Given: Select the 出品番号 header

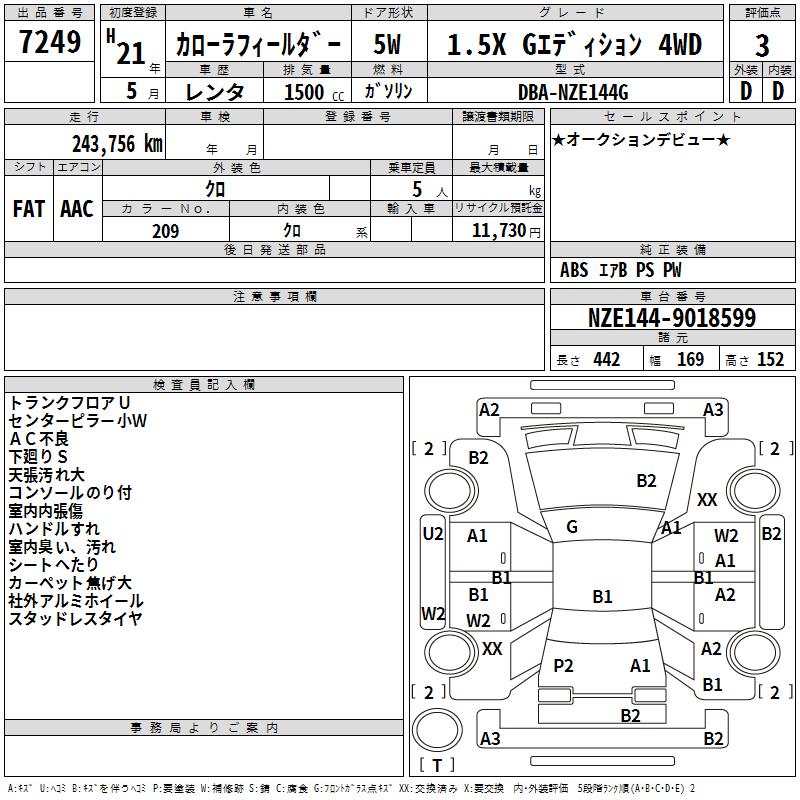Looking at the screenshot, I should 49,13.
